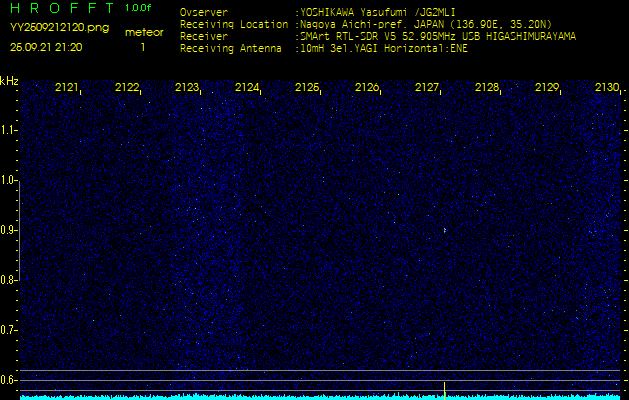Click the cyan signal level graph
629x400 pixels.
(x=321, y=397)
